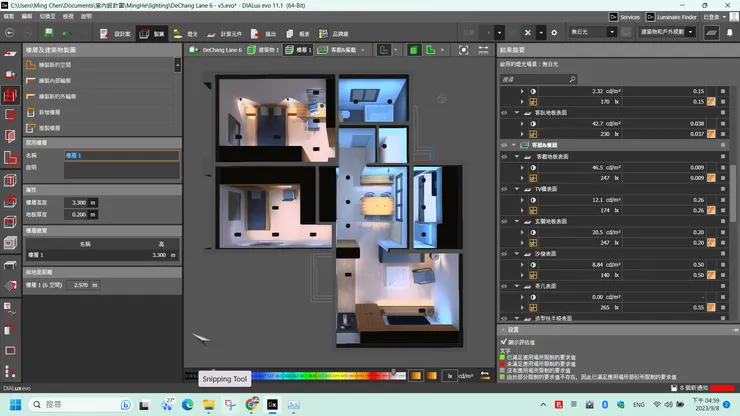
Task: Click the Windows taskbar search box
Action: pos(60,404)
